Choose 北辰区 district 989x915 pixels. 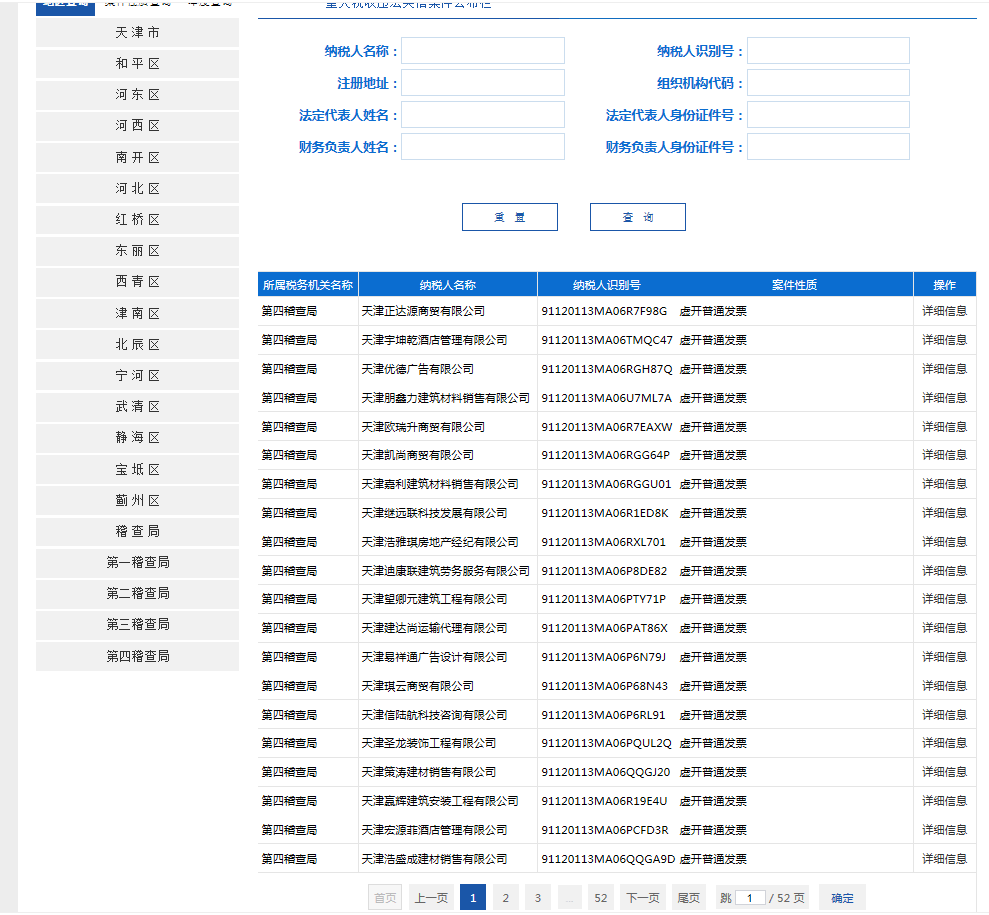[x=138, y=344]
